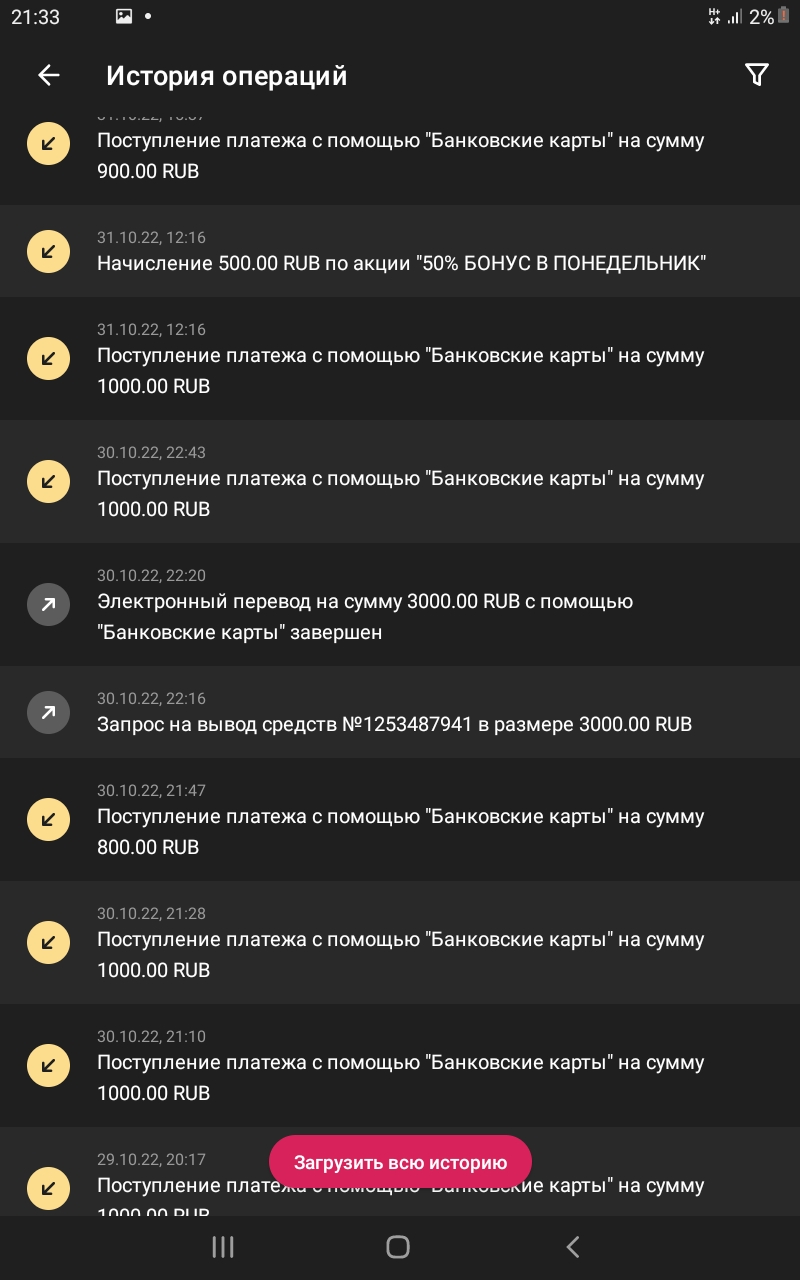Tap the outgoing transfer icon for 3000.00 RUB

pos(48,604)
